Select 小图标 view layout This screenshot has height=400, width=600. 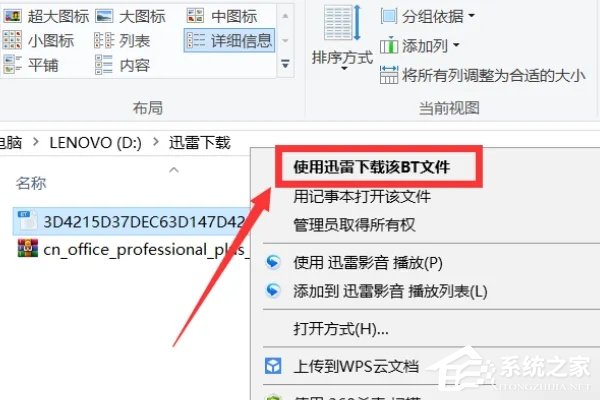(x=38, y=41)
